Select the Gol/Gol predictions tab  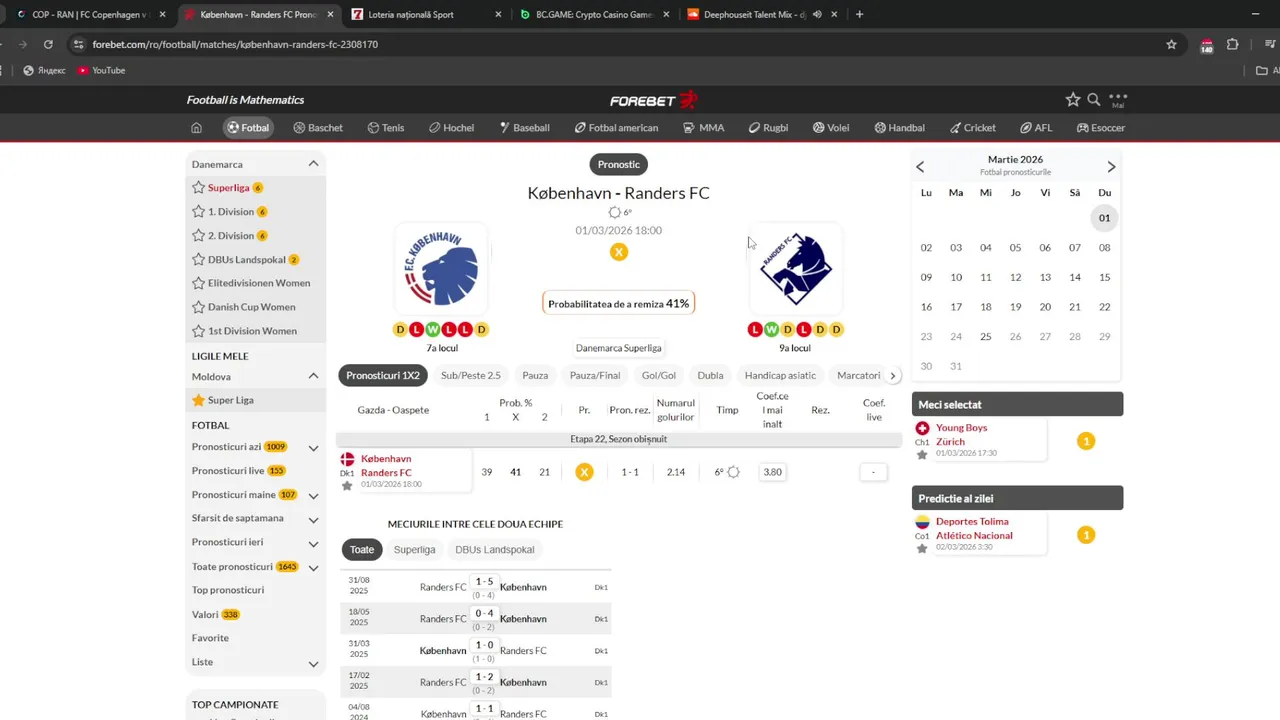tap(659, 376)
